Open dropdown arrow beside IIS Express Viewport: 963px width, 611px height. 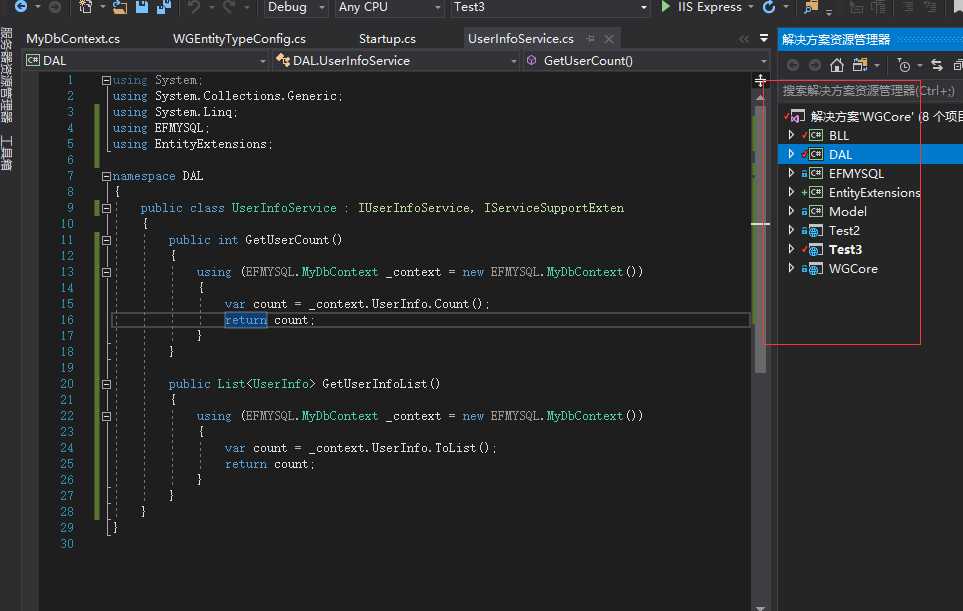pos(751,7)
